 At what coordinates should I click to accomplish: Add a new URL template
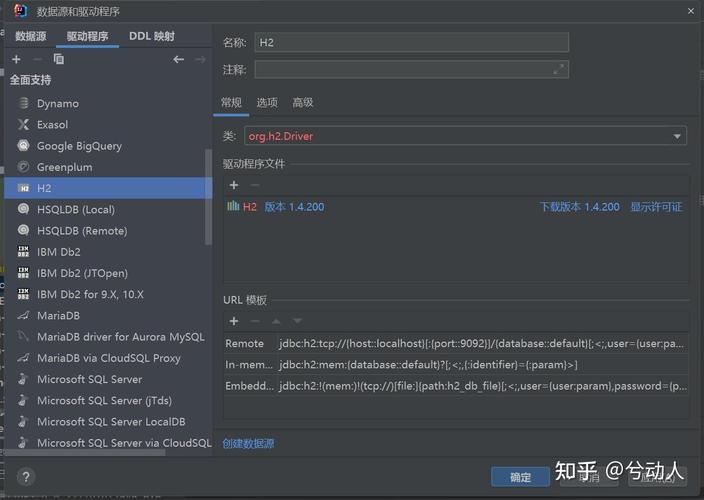234,321
